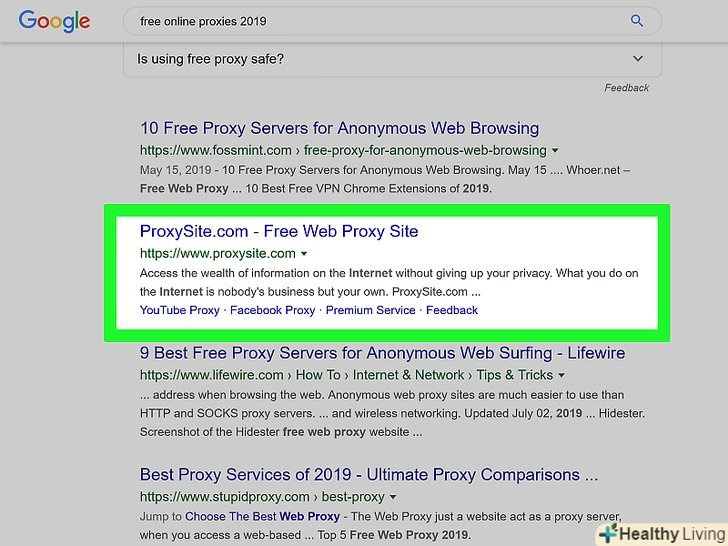Open dropdown arrow after 'Tips & Tricks'

pyautogui.click(x=561, y=375)
